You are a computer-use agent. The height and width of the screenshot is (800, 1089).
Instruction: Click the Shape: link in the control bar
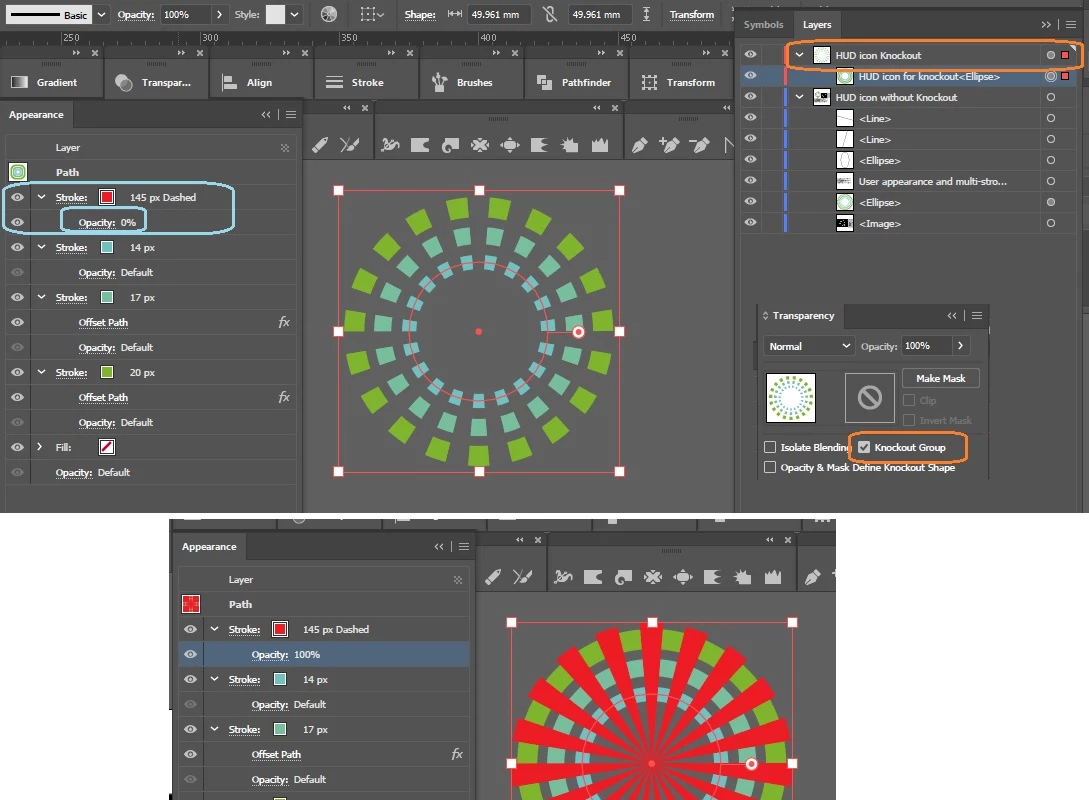click(420, 15)
